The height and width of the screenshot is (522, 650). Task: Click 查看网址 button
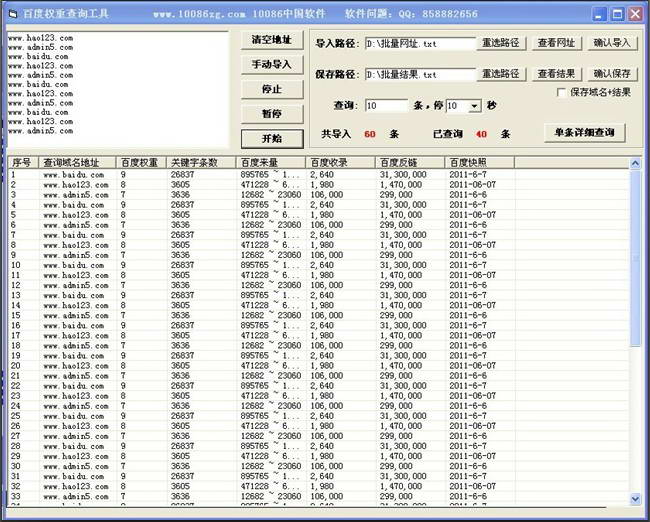pyautogui.click(x=556, y=43)
